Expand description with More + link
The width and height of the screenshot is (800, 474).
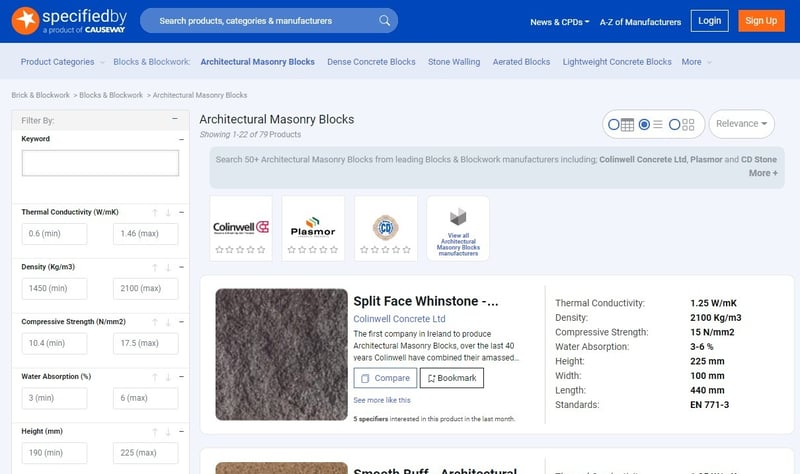pyautogui.click(x=763, y=173)
